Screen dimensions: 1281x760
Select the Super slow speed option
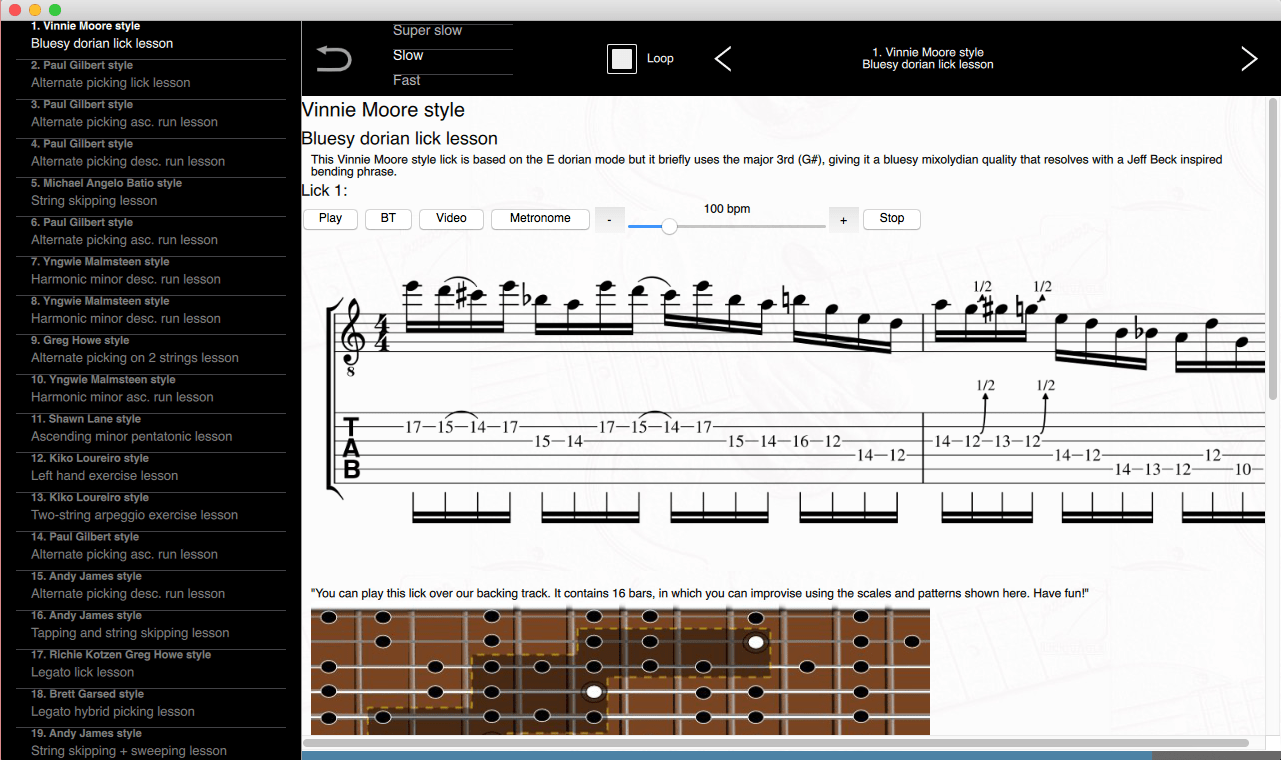click(x=452, y=31)
